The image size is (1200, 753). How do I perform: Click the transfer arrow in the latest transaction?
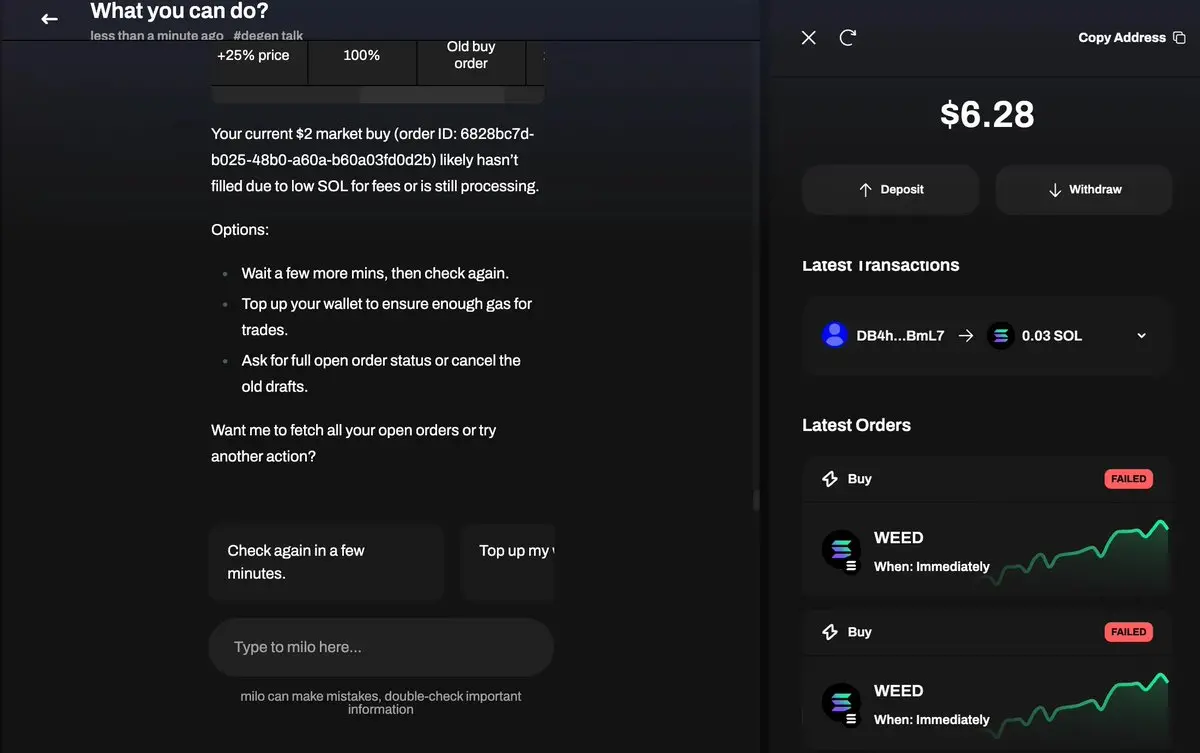965,335
